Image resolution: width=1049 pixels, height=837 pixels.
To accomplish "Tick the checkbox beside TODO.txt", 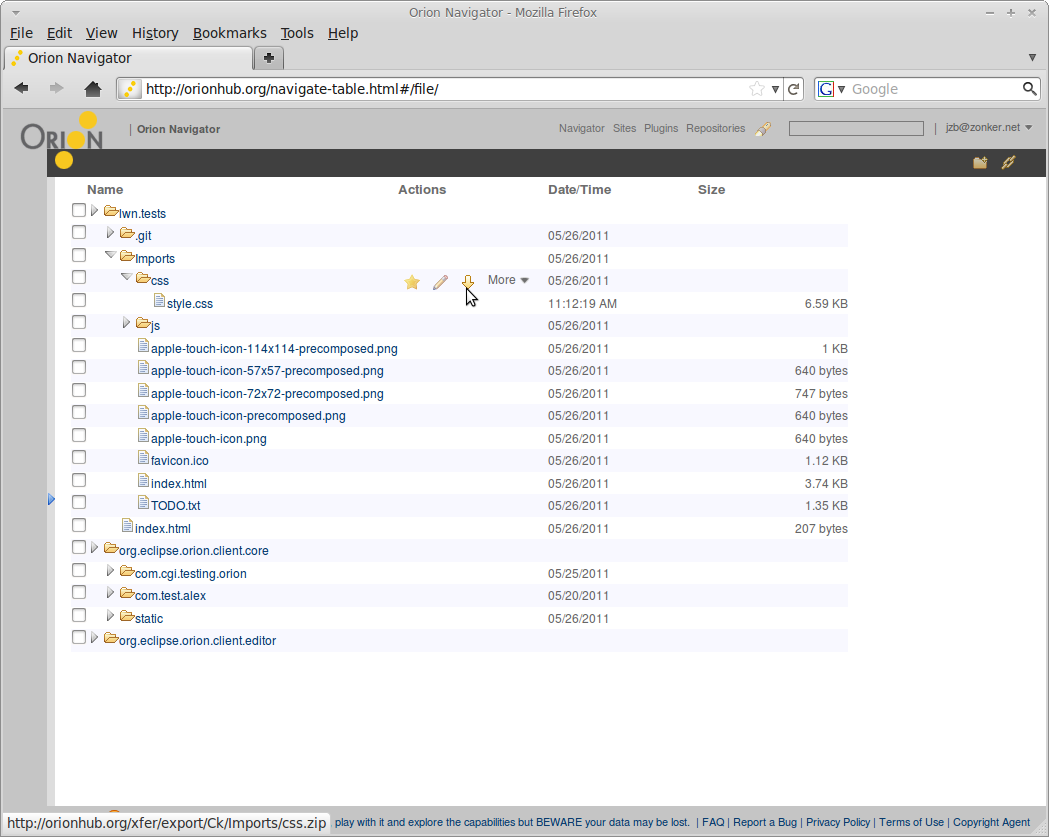I will (x=79, y=503).
